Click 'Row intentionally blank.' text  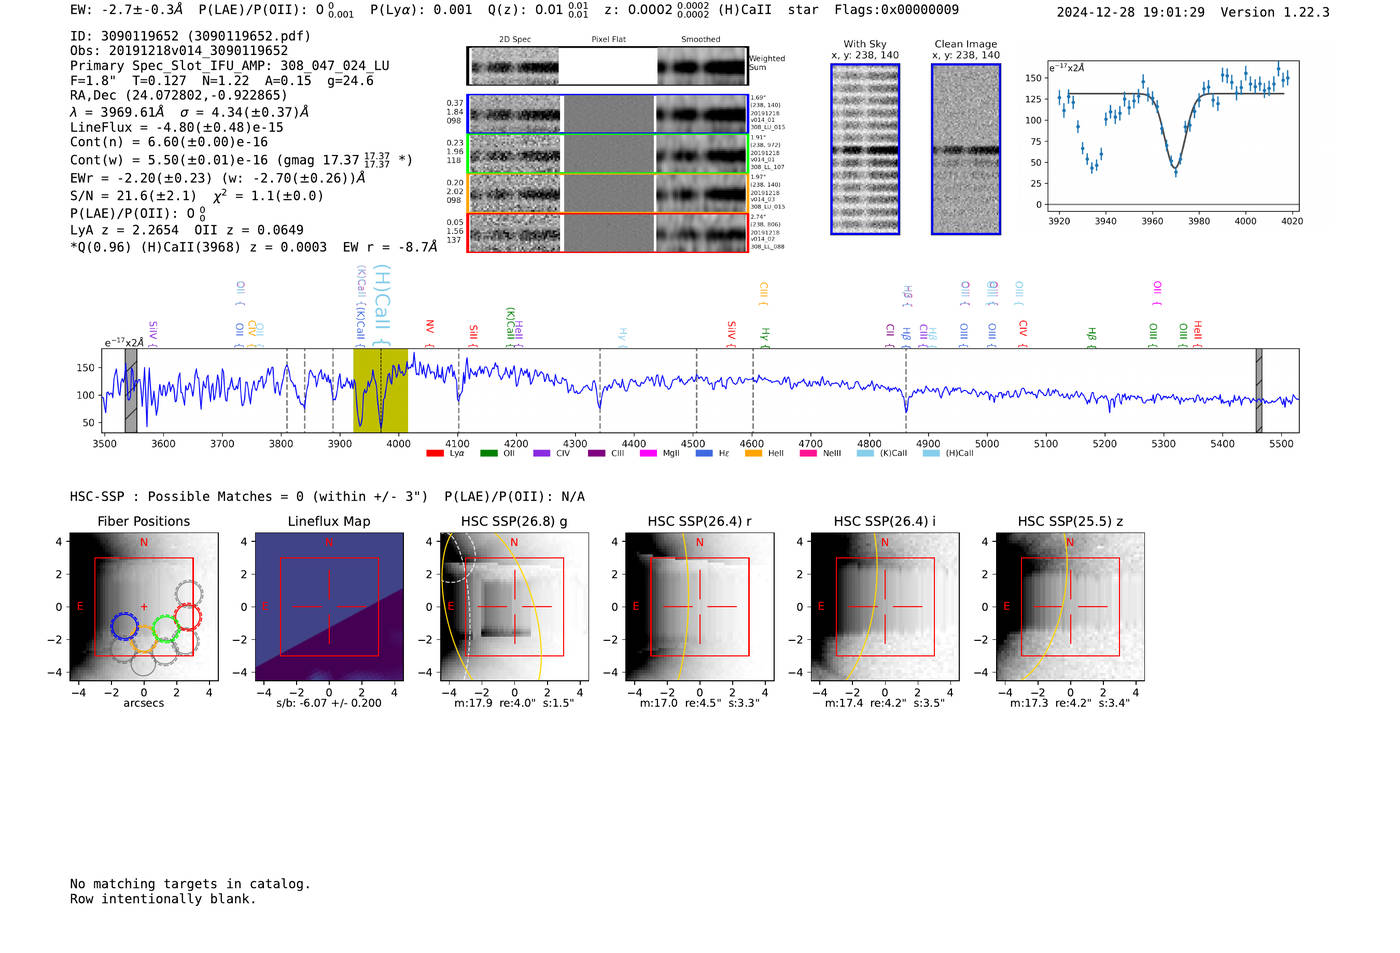pyautogui.click(x=163, y=899)
